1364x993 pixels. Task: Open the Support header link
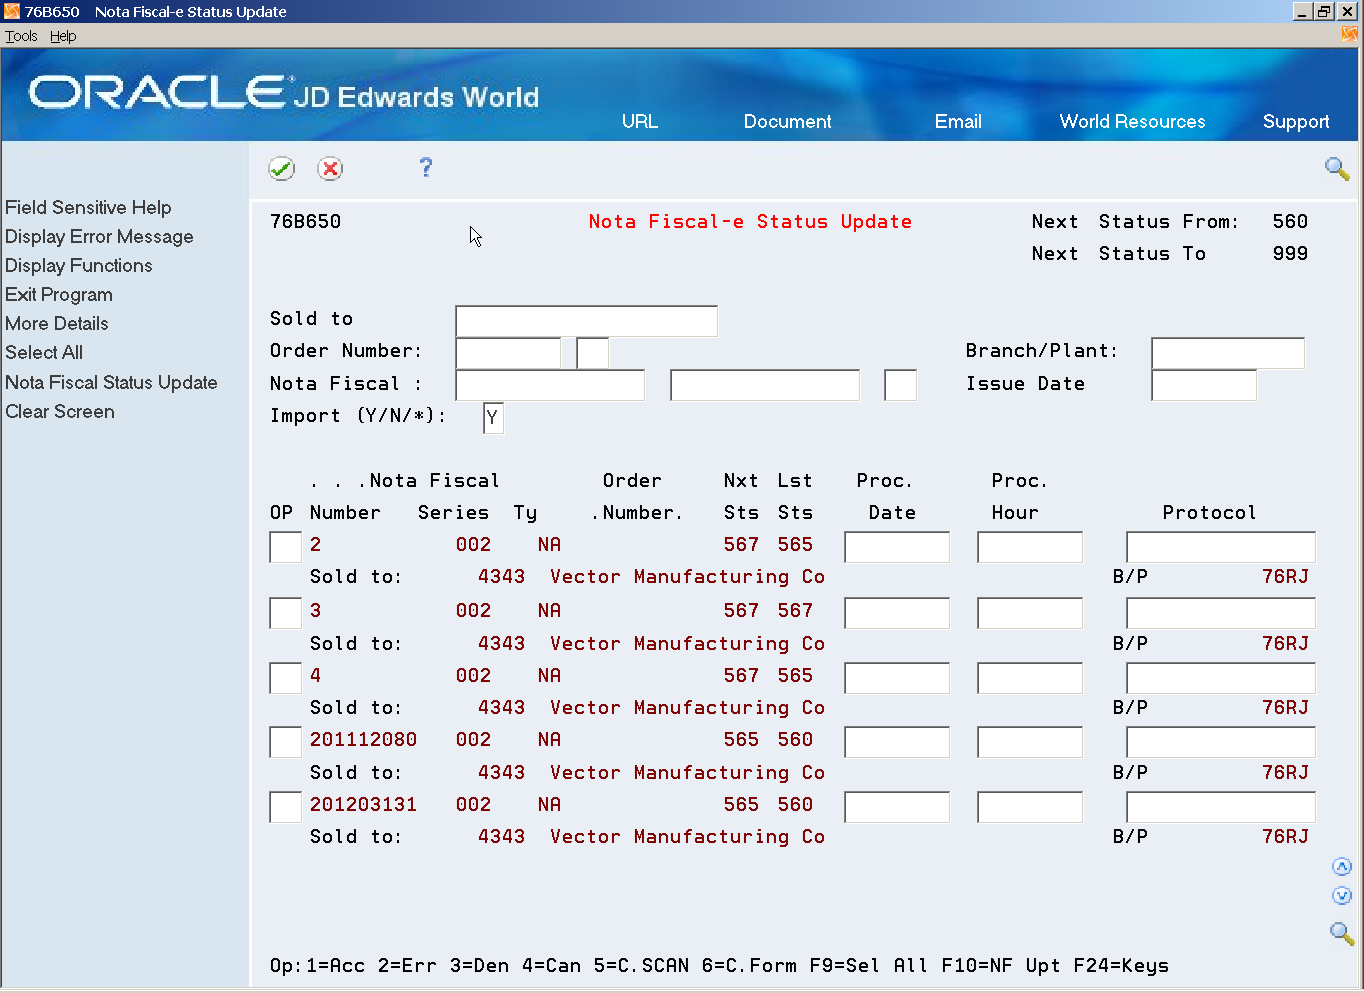(x=1296, y=121)
